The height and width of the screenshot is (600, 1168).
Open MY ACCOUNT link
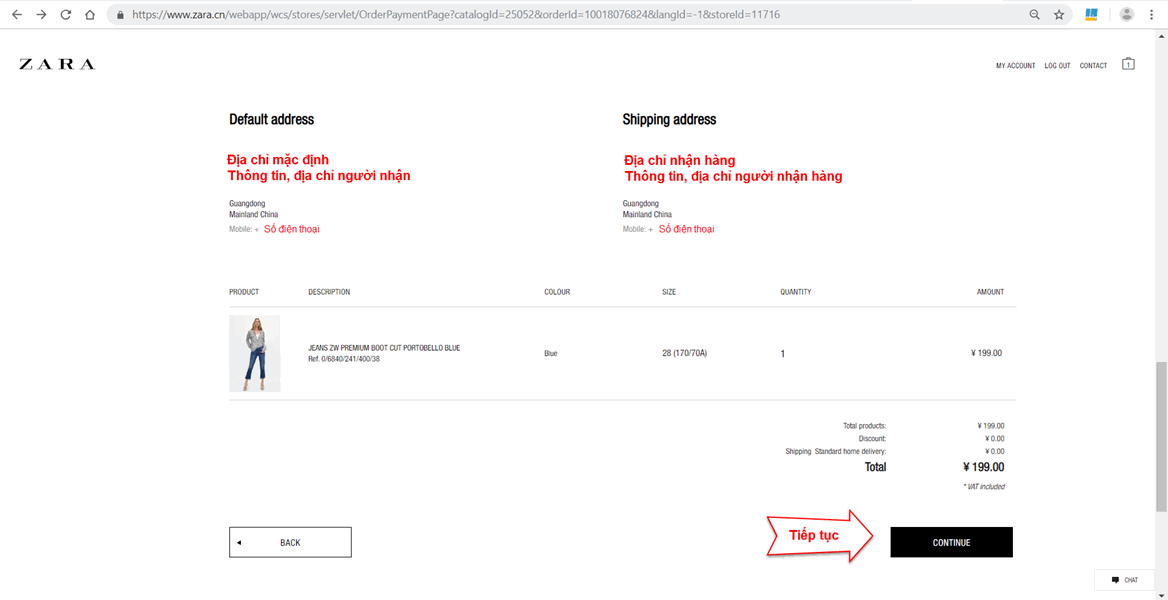(x=1015, y=66)
